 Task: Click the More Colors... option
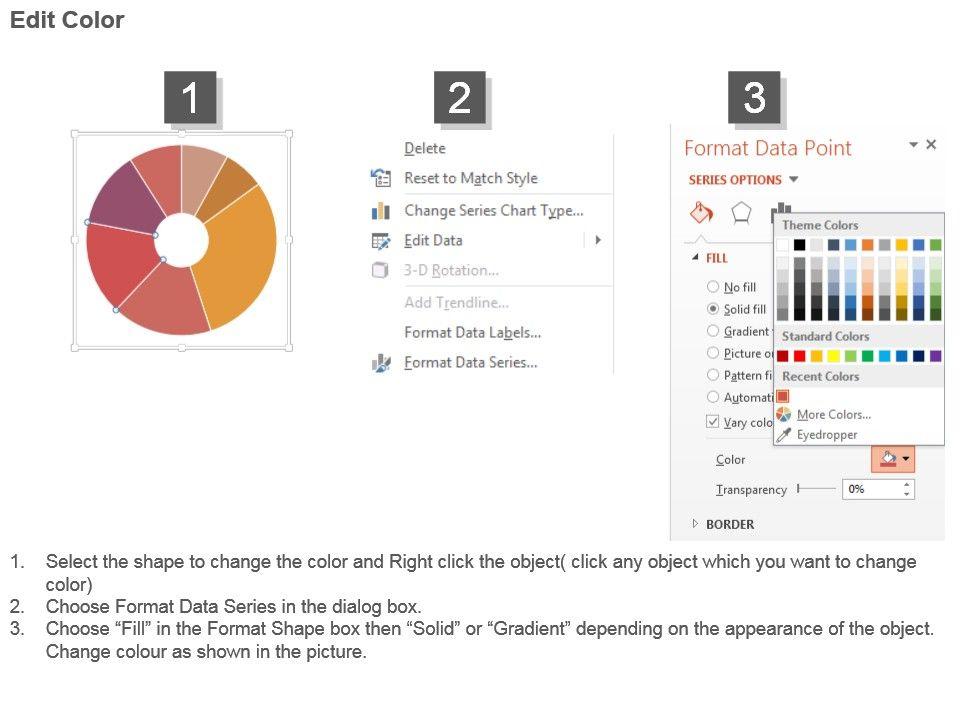tap(833, 414)
